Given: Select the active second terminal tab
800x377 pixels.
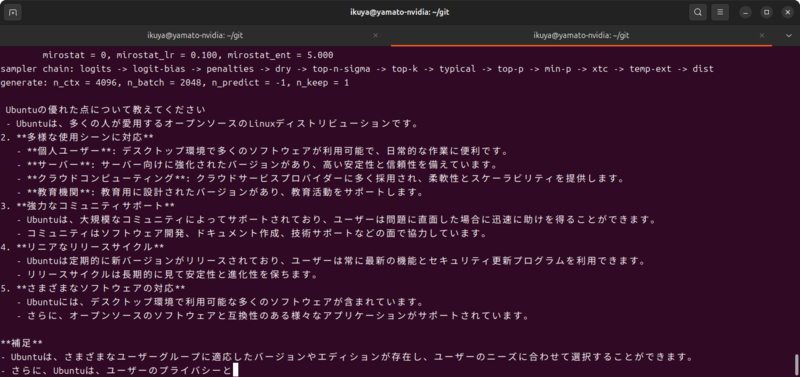Looking at the screenshot, I should tap(581, 35).
